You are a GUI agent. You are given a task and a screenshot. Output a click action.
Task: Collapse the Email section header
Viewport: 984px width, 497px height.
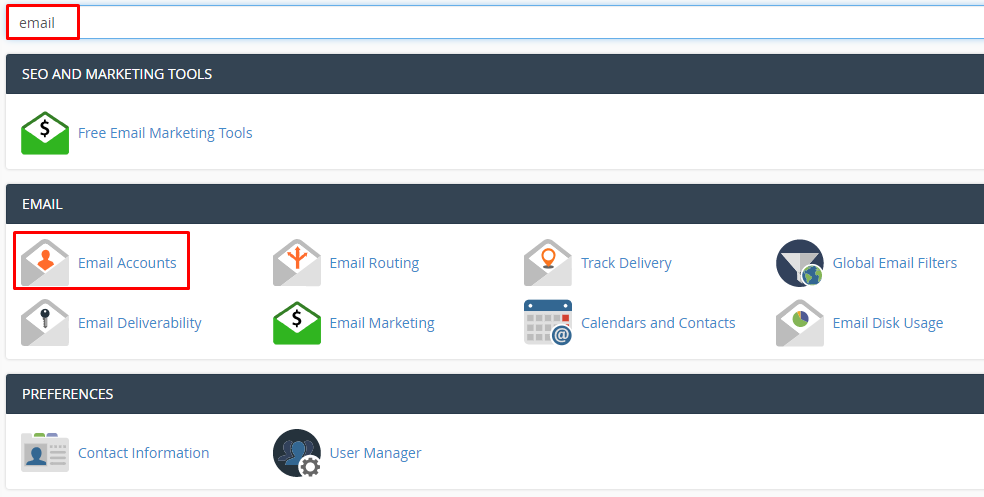[494, 204]
